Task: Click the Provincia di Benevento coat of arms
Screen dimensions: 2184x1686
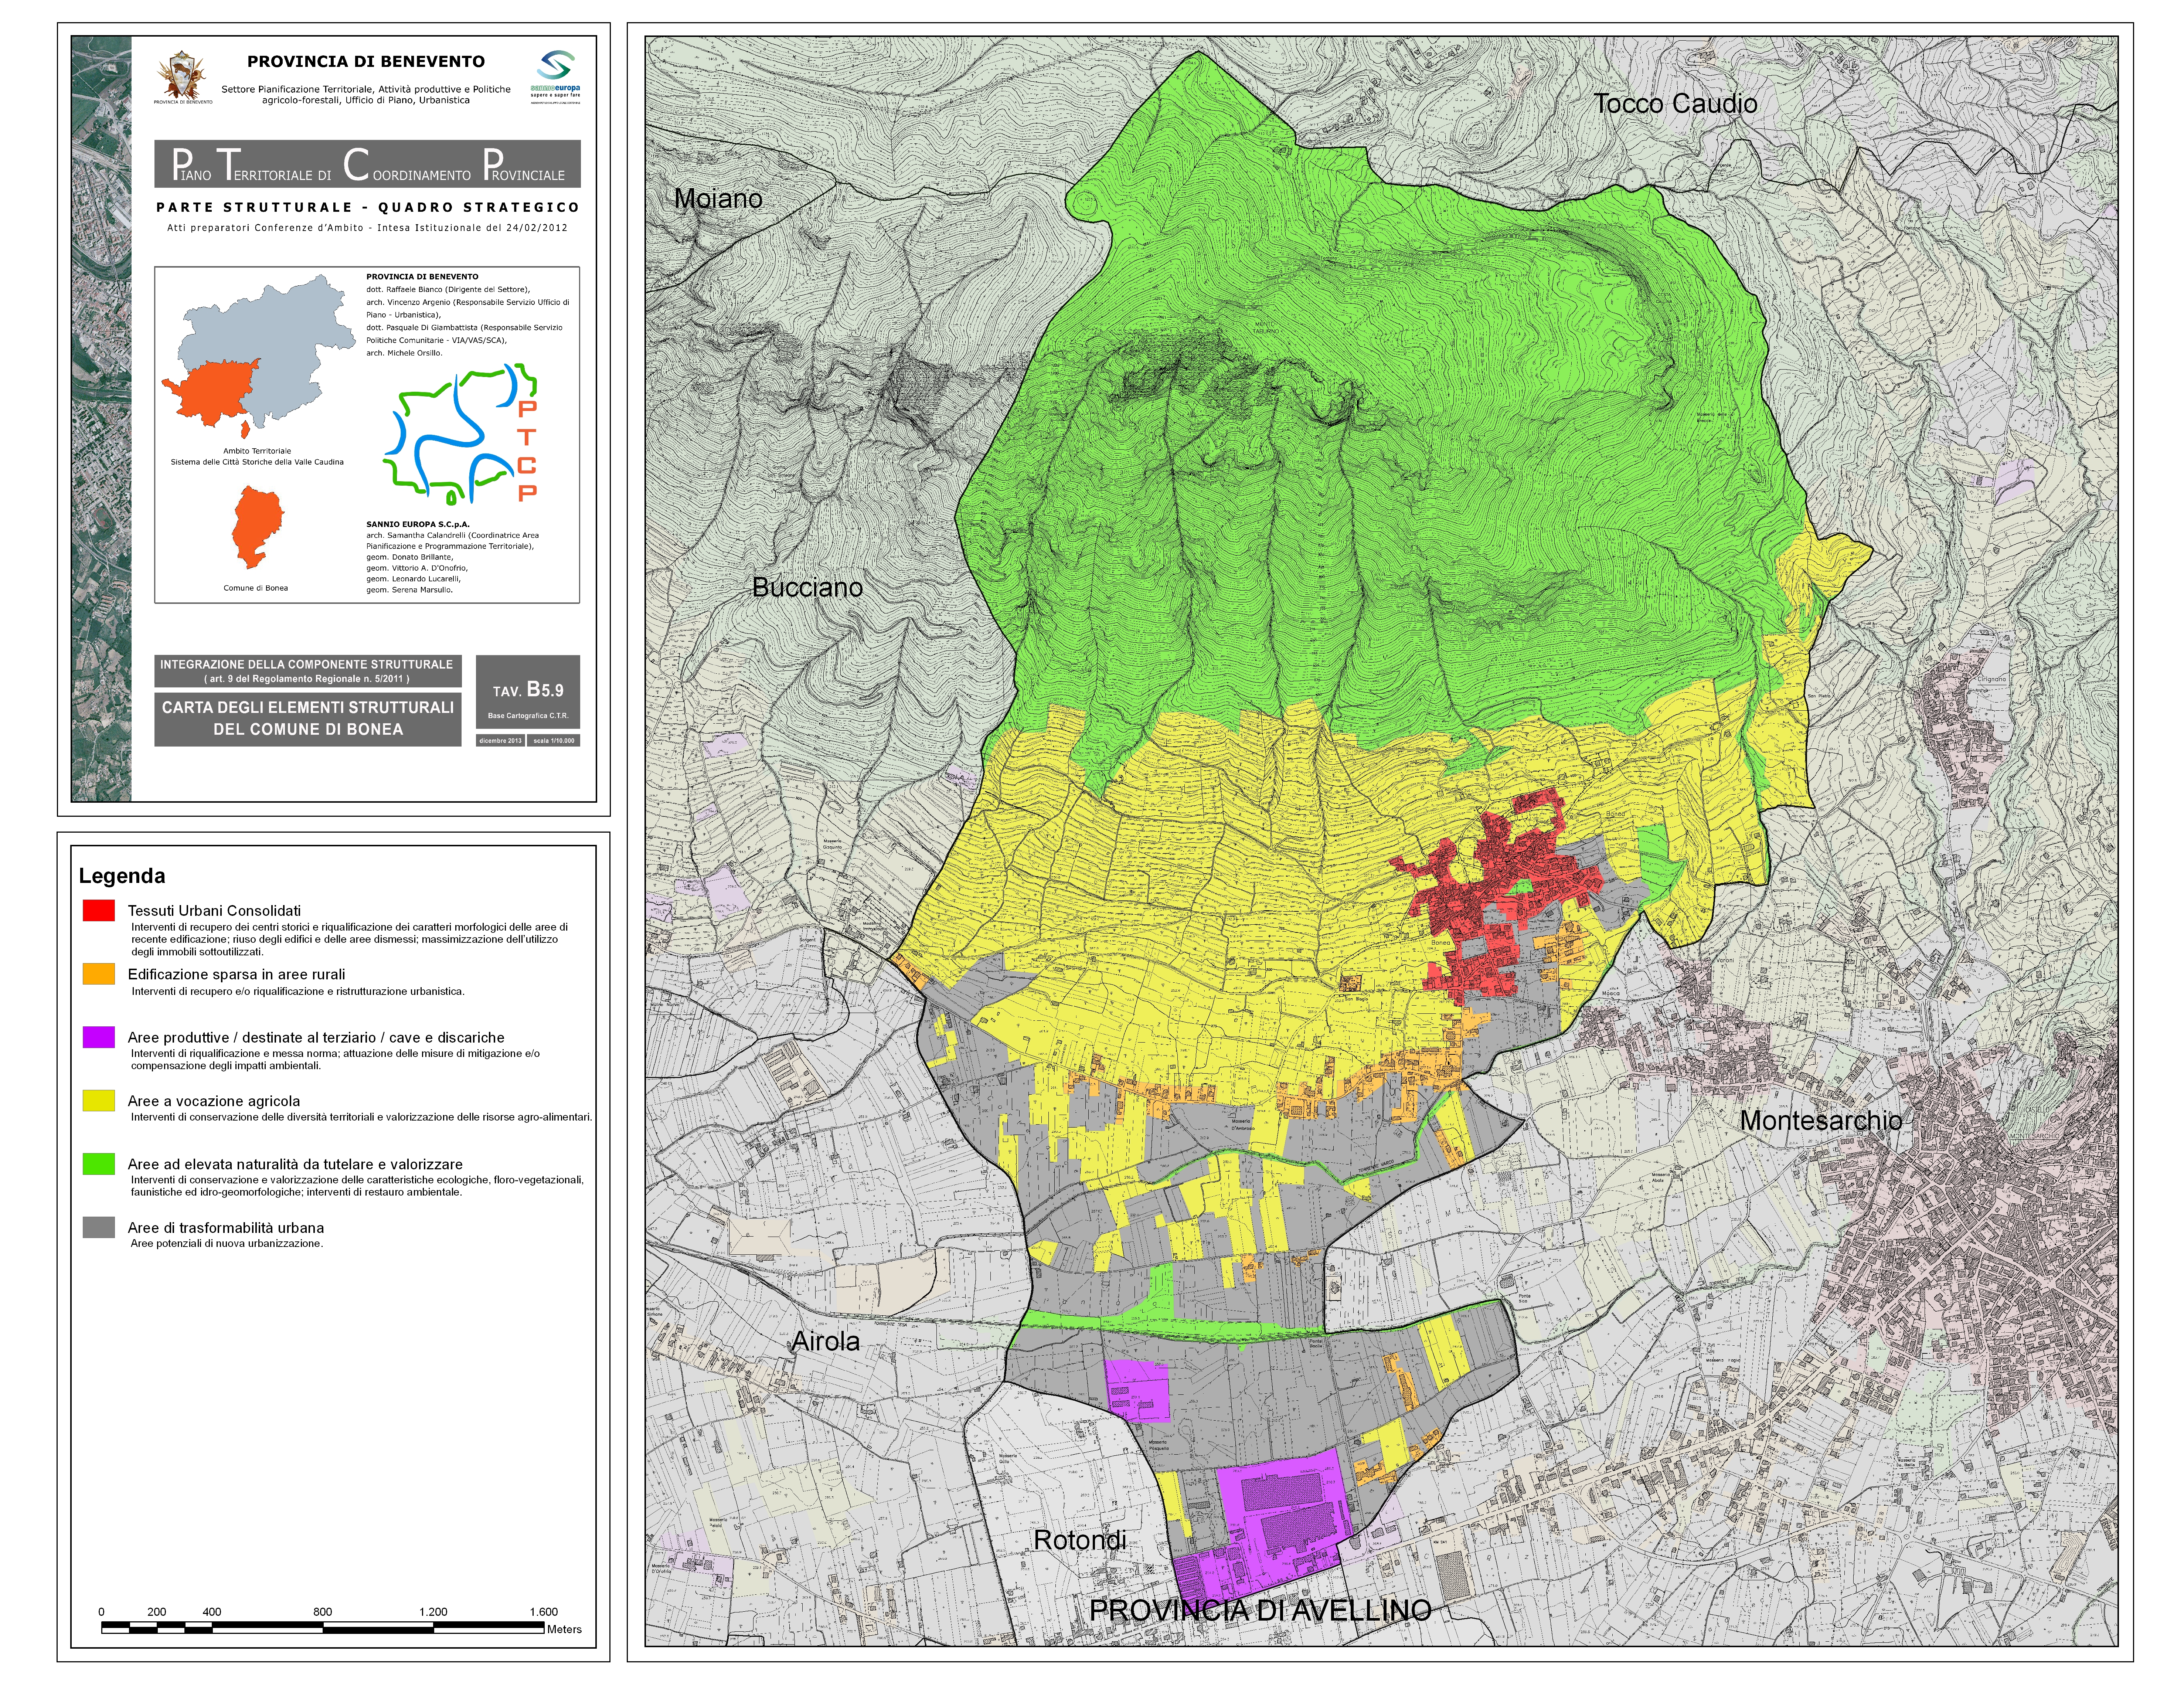Action: point(183,76)
